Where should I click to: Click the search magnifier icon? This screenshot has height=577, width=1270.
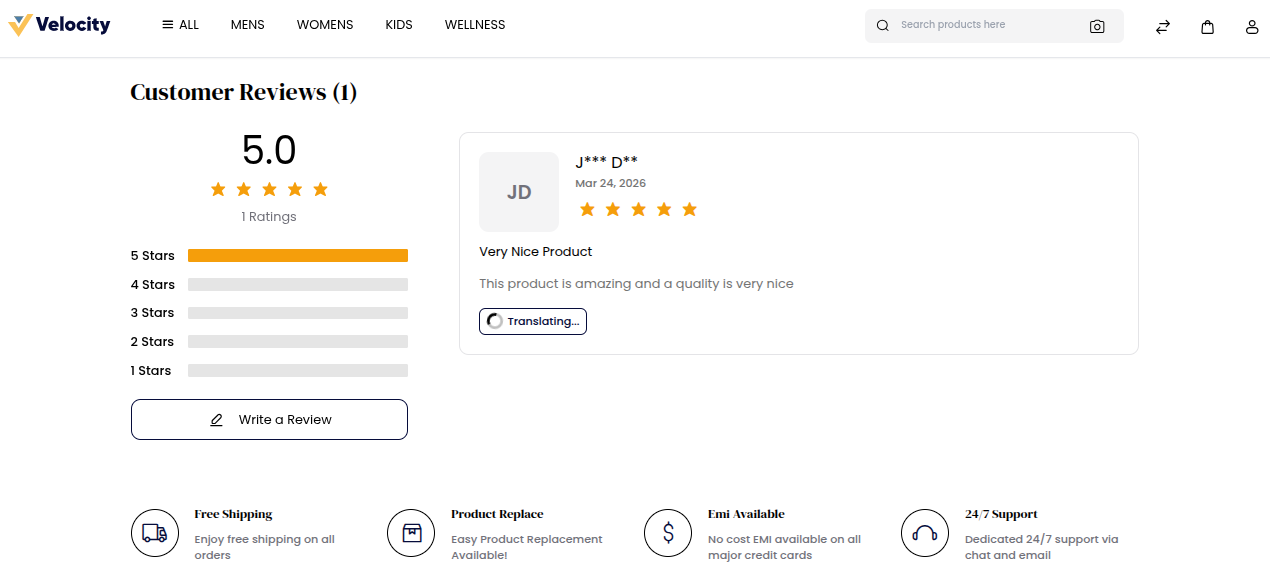pos(883,26)
